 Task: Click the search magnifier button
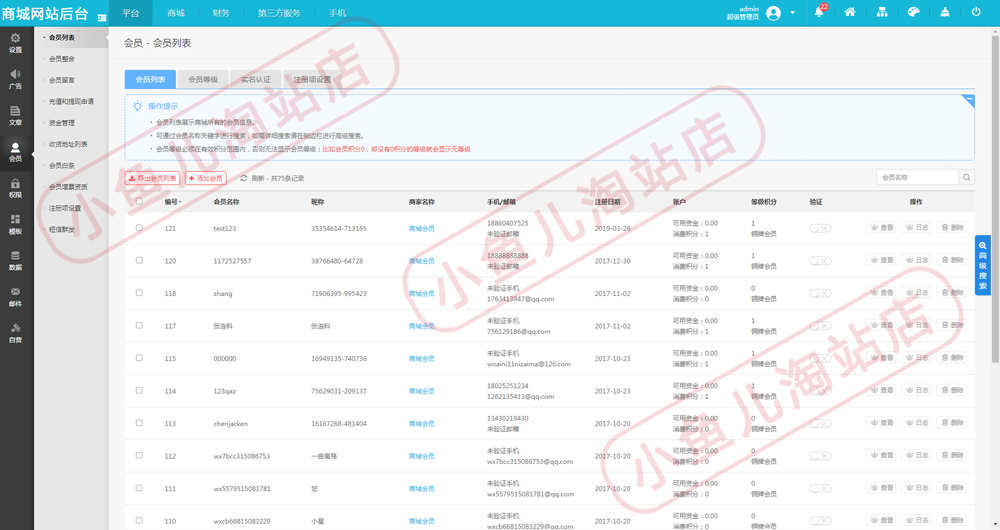967,177
